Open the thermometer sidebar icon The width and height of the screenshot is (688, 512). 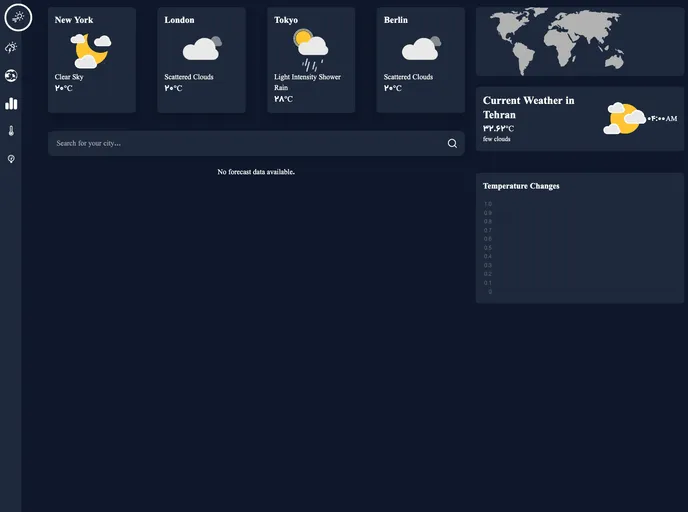pos(11,131)
